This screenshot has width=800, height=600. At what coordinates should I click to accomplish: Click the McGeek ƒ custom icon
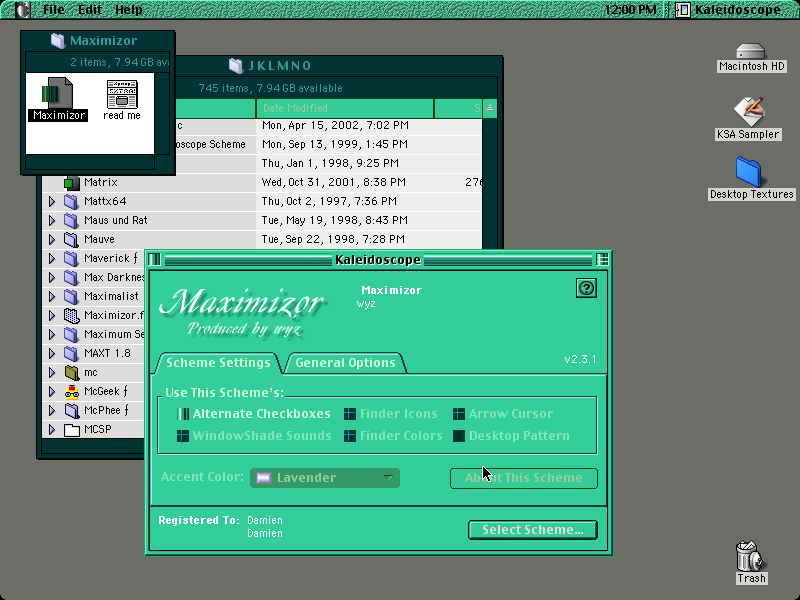(x=71, y=391)
